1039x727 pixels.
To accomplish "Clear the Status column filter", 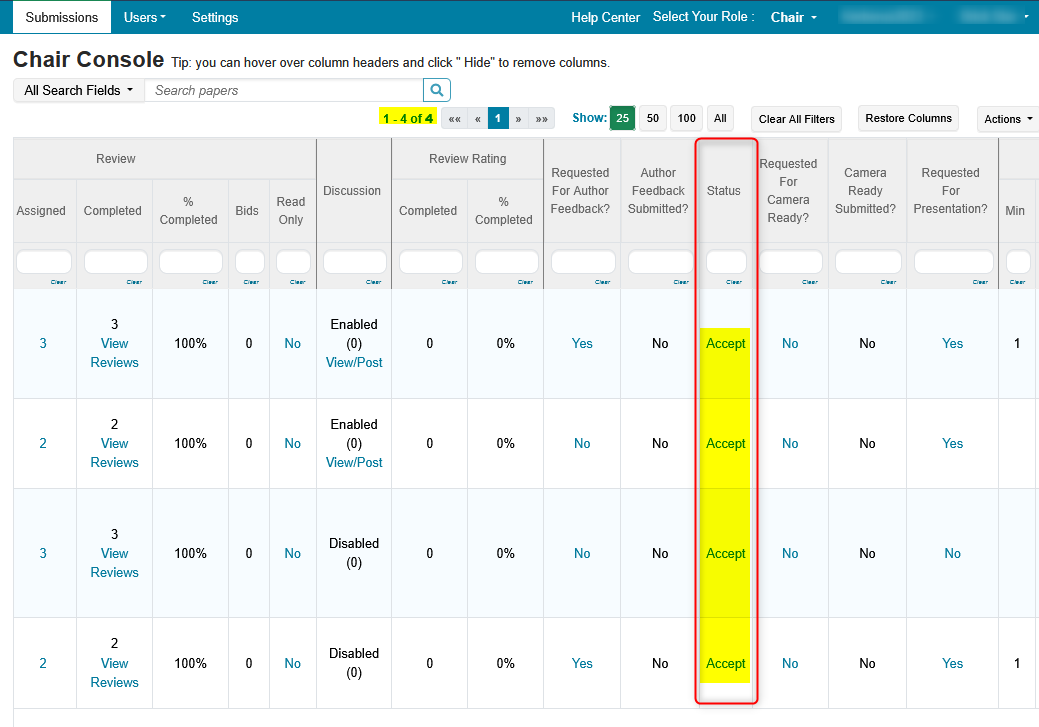I will 734,282.
